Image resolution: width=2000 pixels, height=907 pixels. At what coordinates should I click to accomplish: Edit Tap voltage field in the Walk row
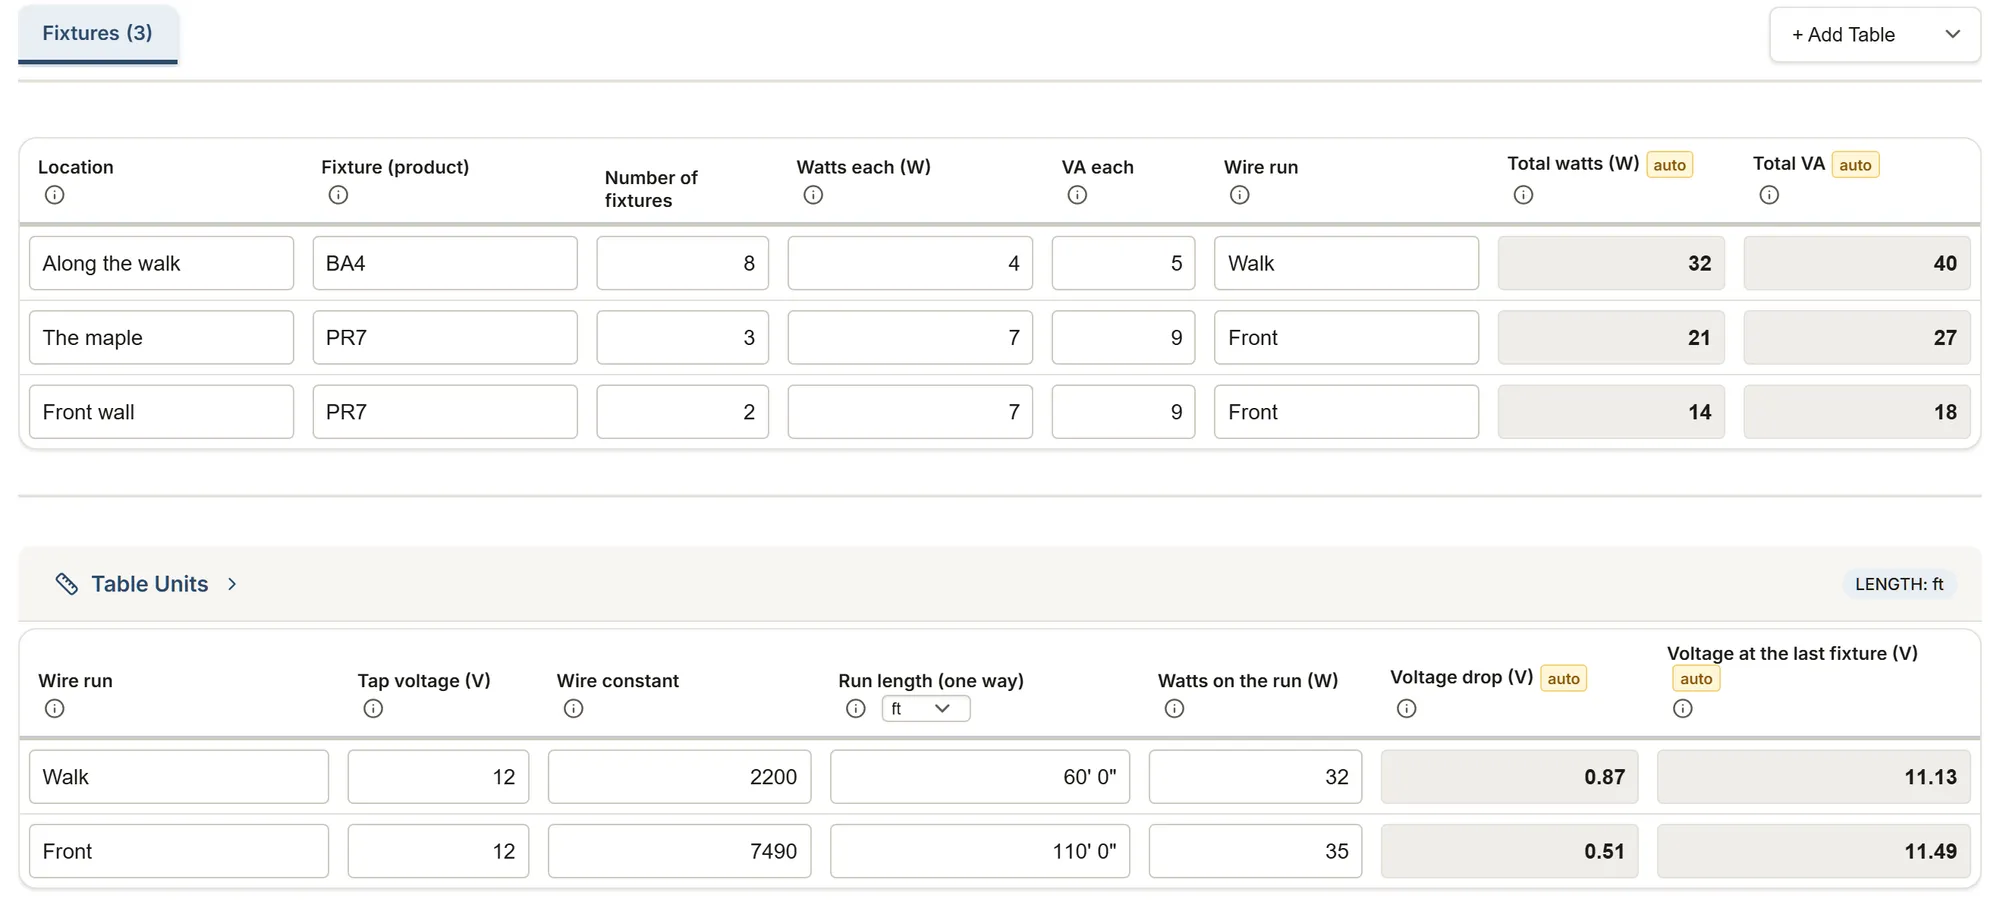[x=439, y=777]
